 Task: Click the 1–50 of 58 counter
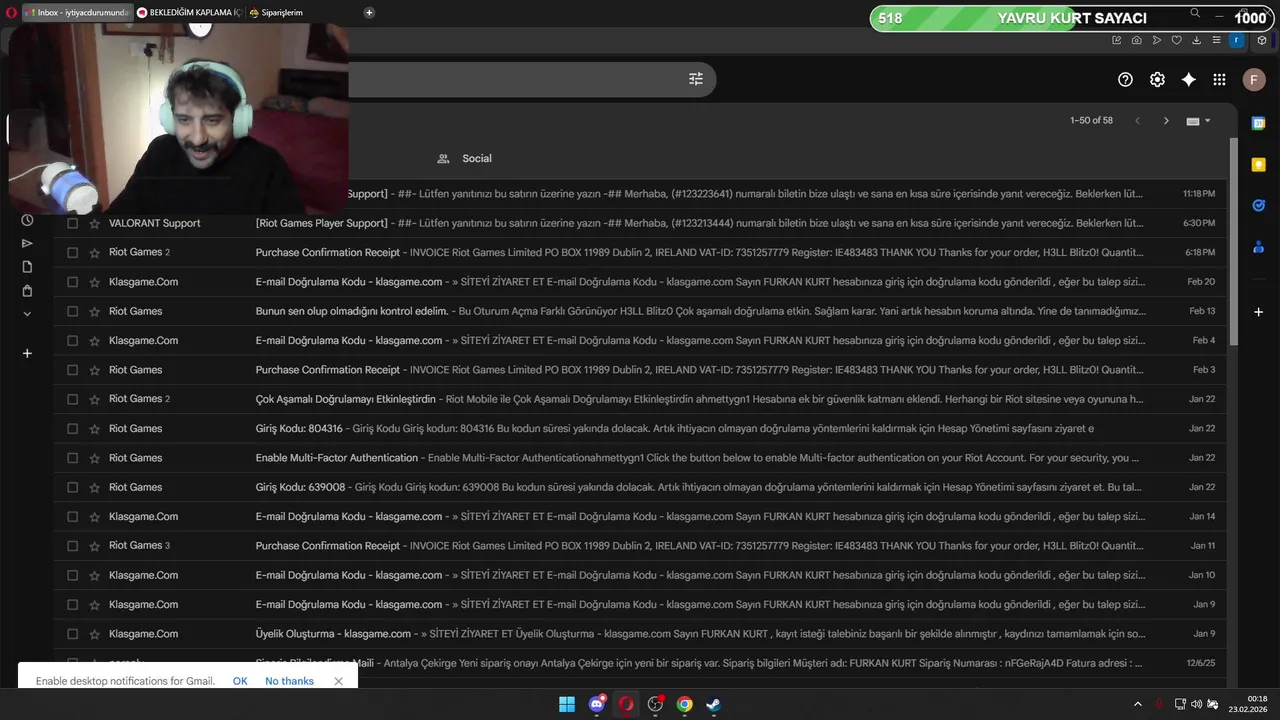(x=1091, y=121)
